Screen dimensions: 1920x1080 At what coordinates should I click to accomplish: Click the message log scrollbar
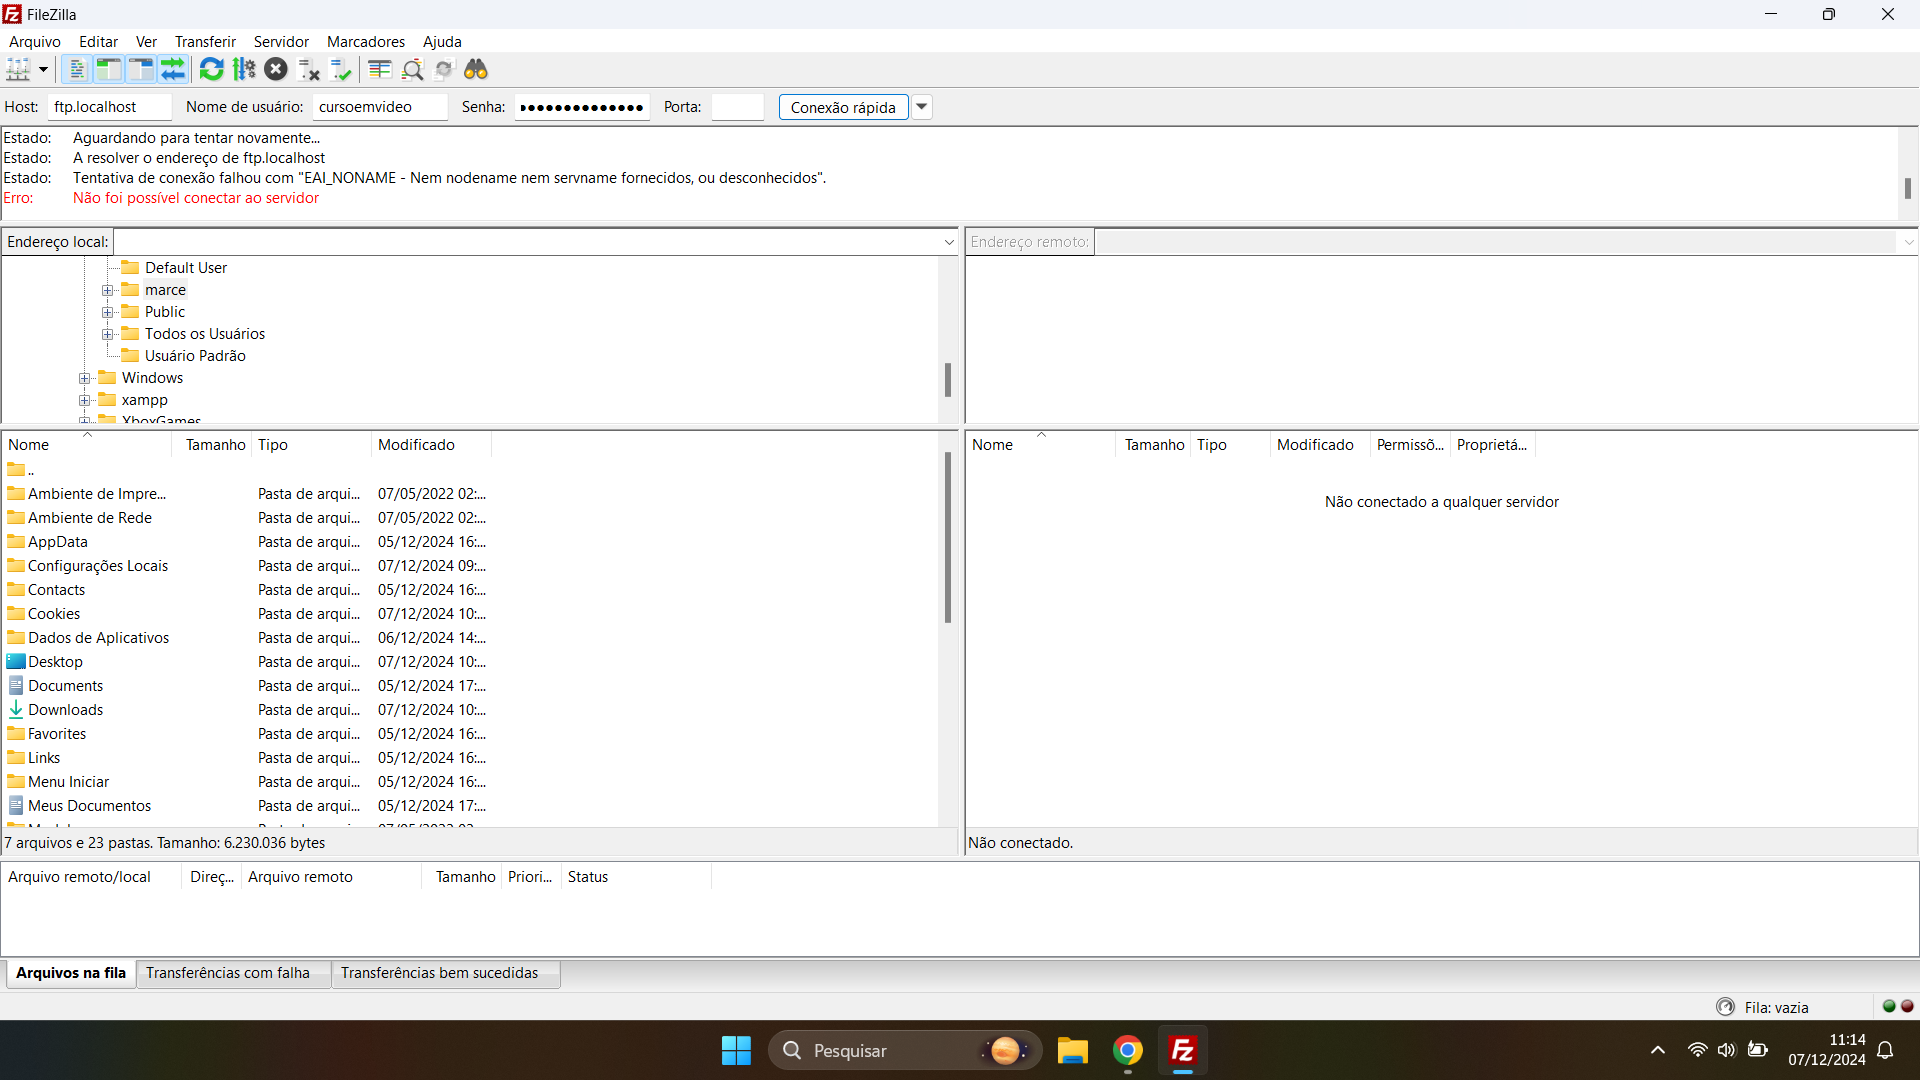pos(1908,188)
